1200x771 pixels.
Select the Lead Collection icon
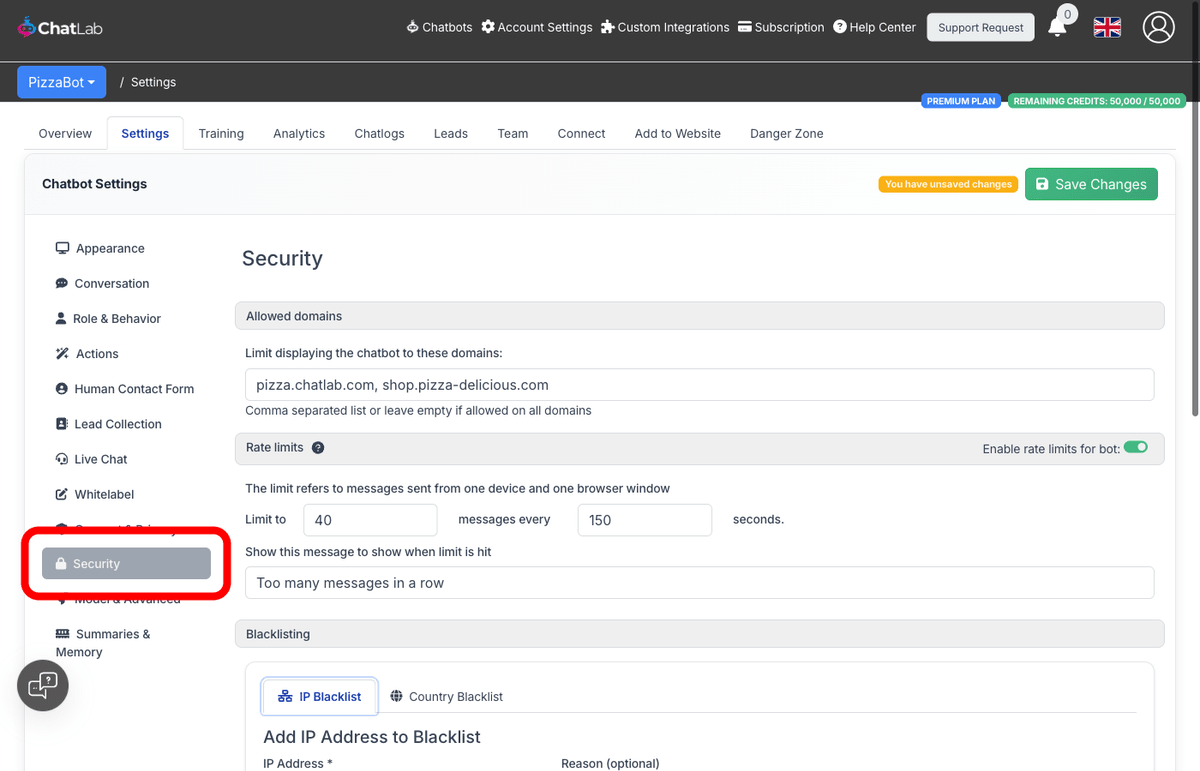pyautogui.click(x=61, y=423)
